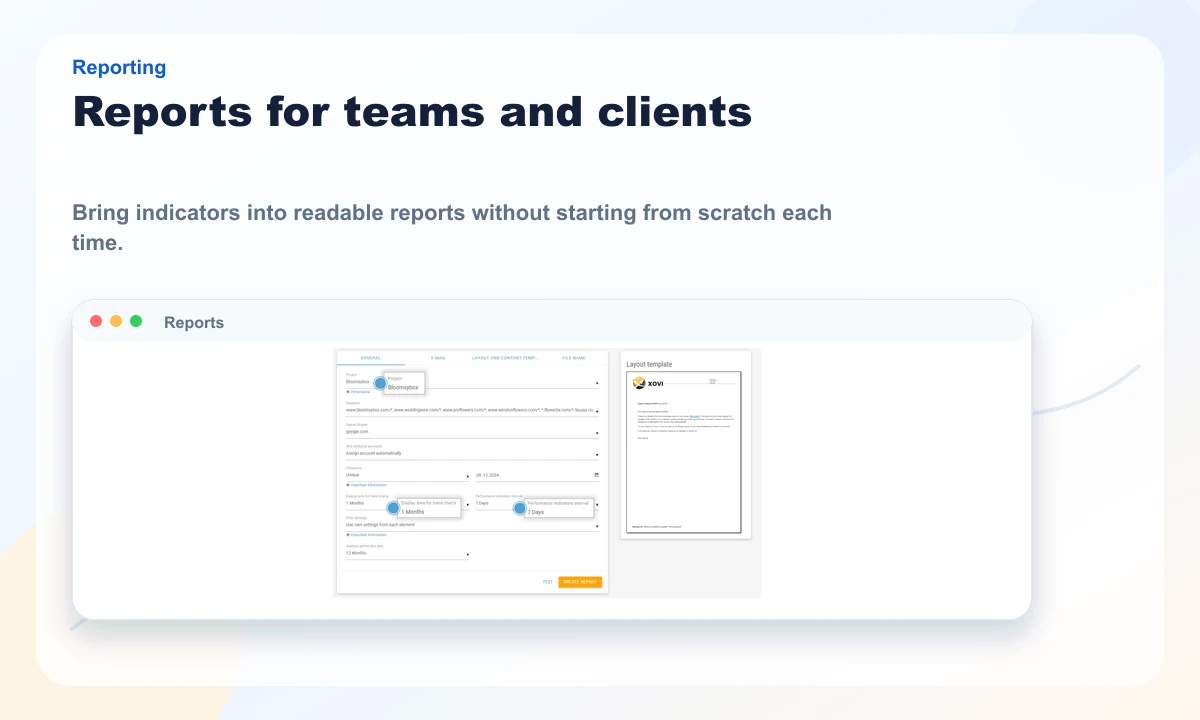Expand the Search Engine dropdown google.com

[472, 432]
